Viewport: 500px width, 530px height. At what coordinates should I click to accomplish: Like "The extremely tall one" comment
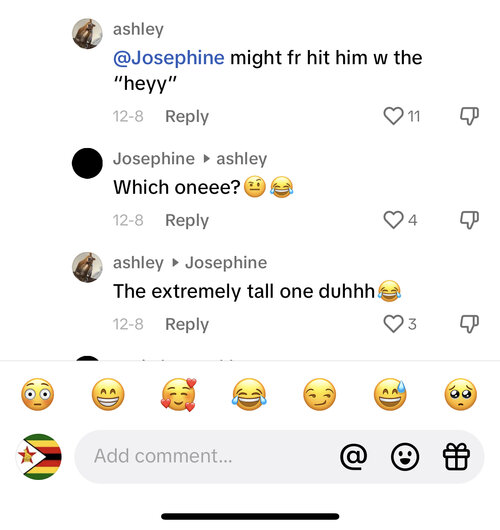(394, 324)
